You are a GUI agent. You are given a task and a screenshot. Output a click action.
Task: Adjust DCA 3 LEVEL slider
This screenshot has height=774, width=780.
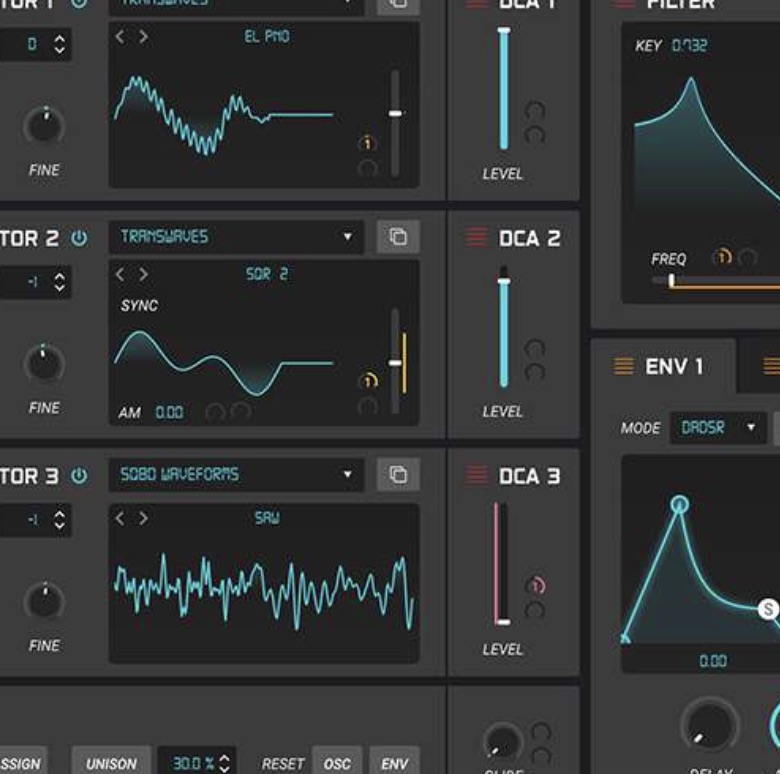click(x=503, y=564)
